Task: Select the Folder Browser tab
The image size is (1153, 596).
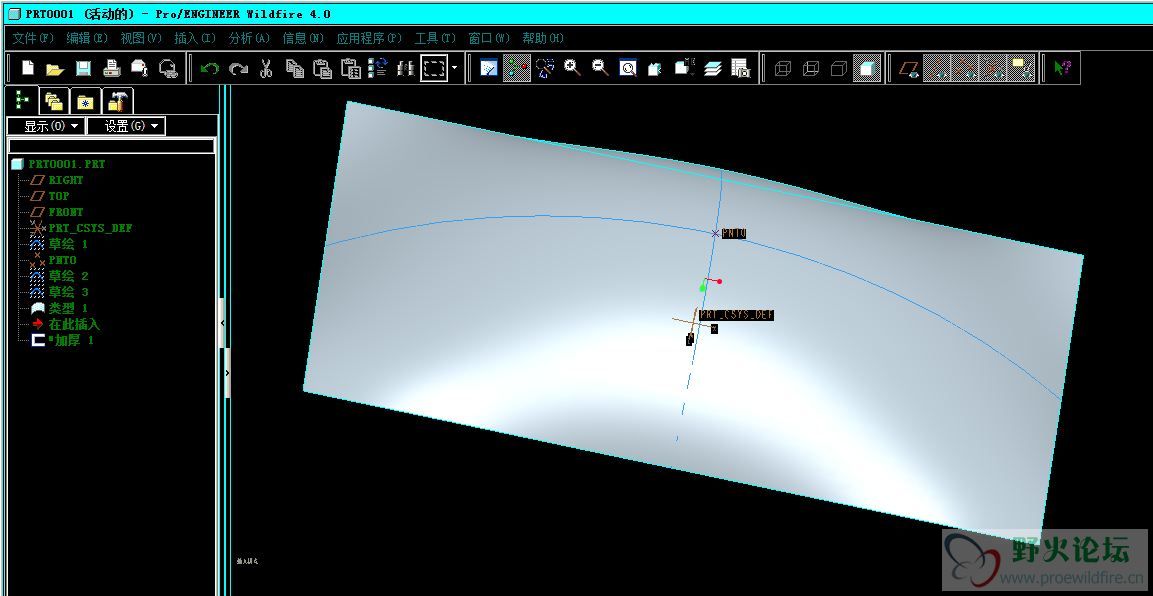Action: (x=53, y=101)
